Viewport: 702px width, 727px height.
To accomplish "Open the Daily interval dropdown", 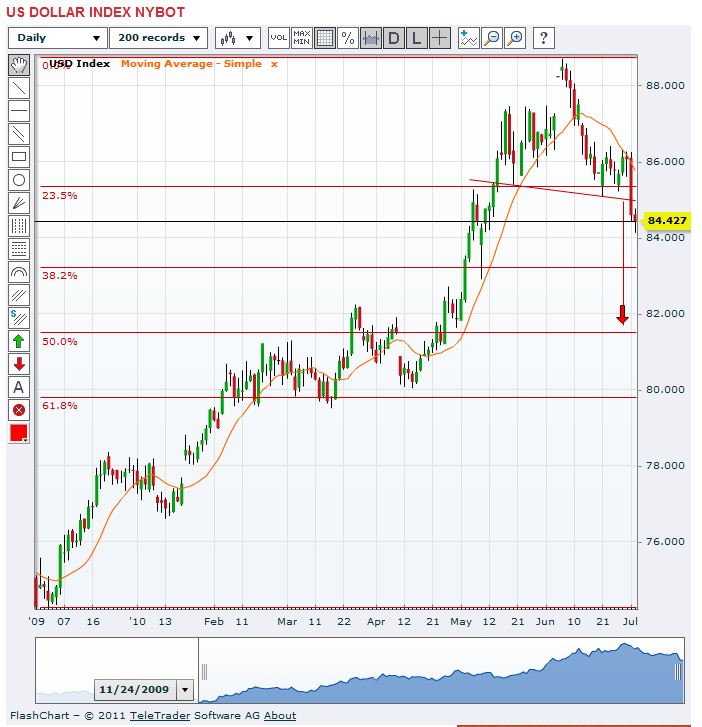I will pos(58,38).
